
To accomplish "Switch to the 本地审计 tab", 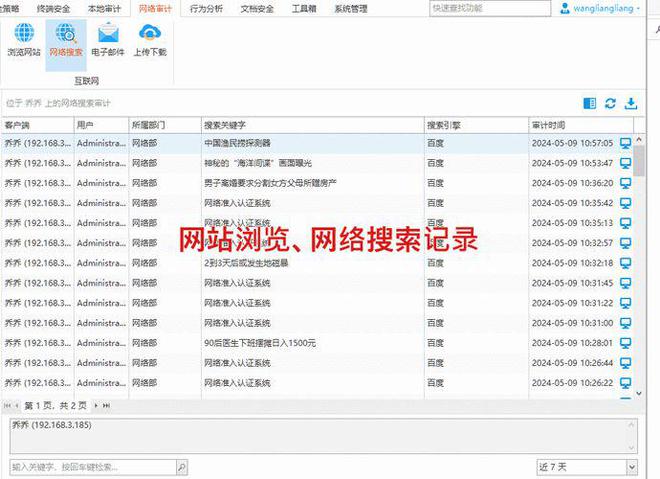I will point(104,8).
